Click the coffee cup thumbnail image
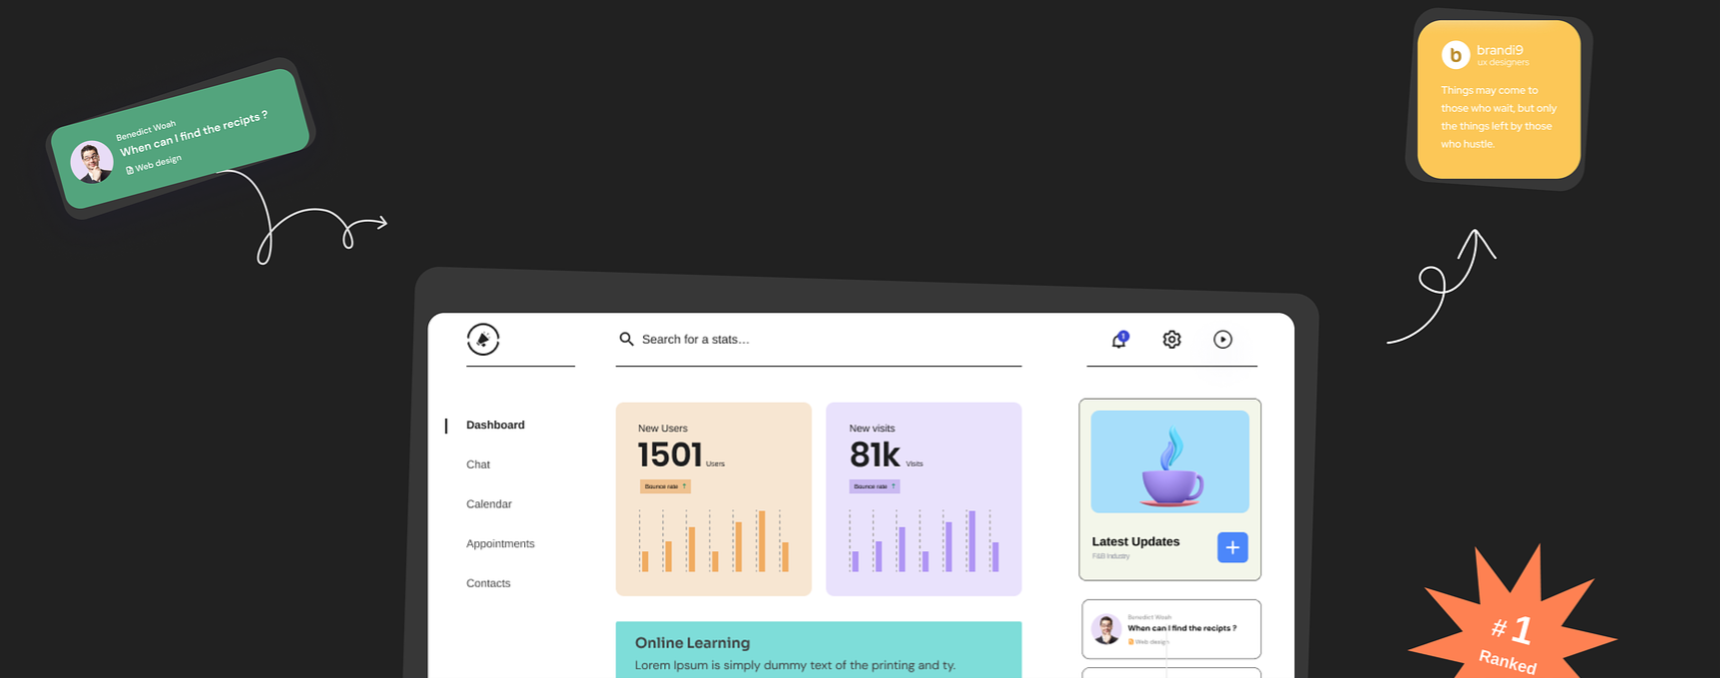 tap(1170, 462)
